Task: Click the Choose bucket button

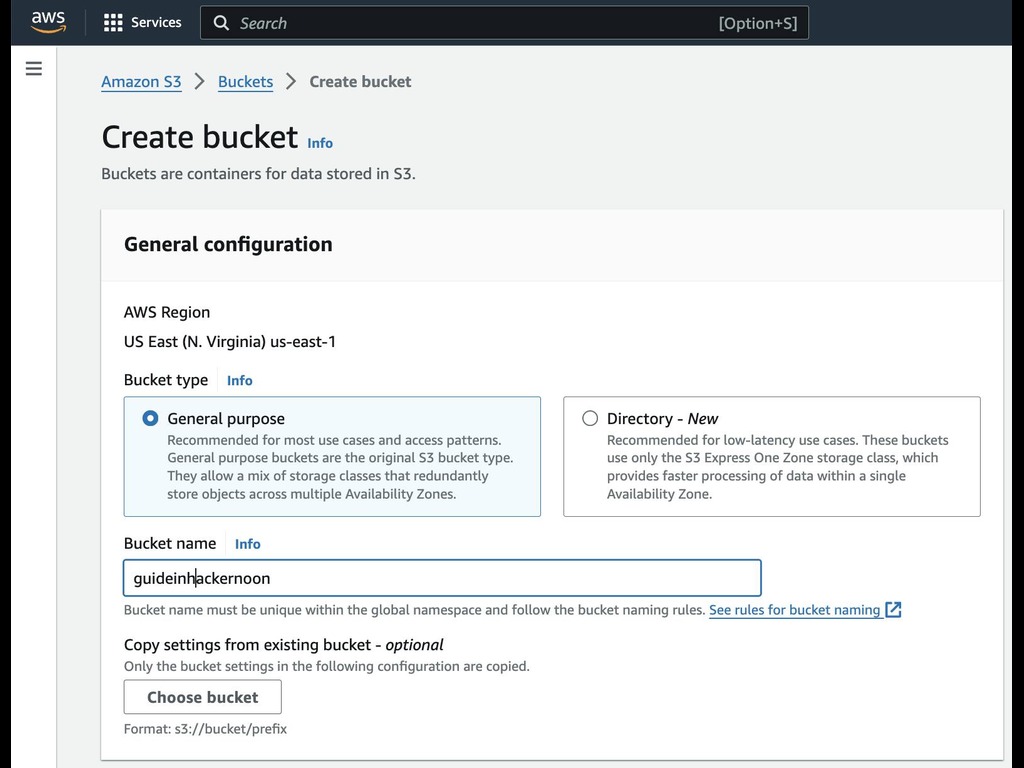Action: [202, 697]
